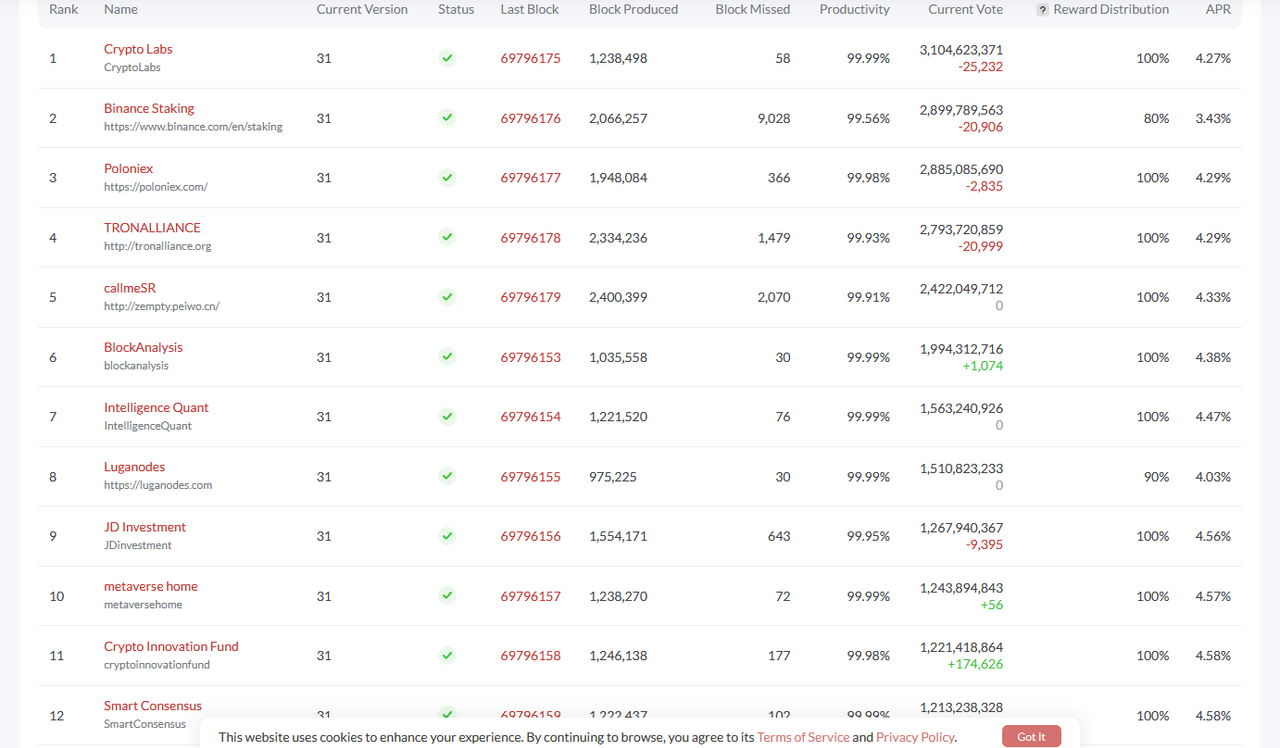Open last block 69796176
Viewport: 1280px width, 748px height.
(531, 118)
